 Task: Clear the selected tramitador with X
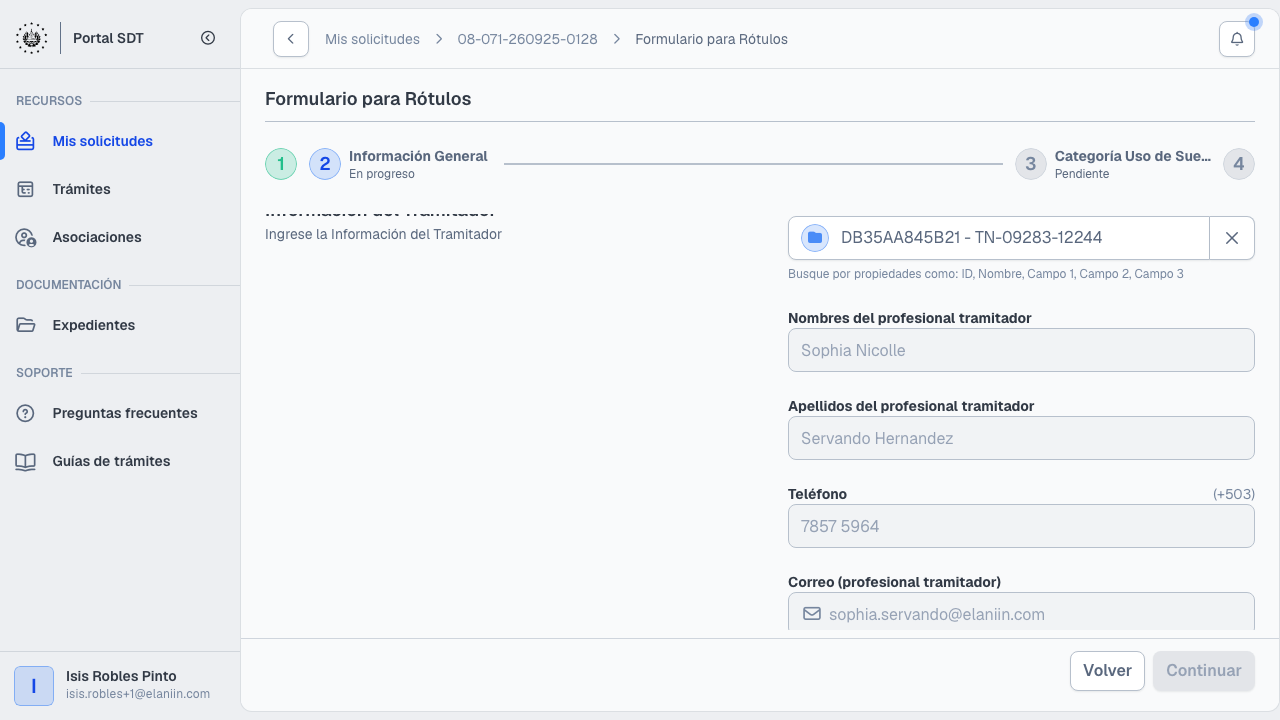pyautogui.click(x=1232, y=238)
